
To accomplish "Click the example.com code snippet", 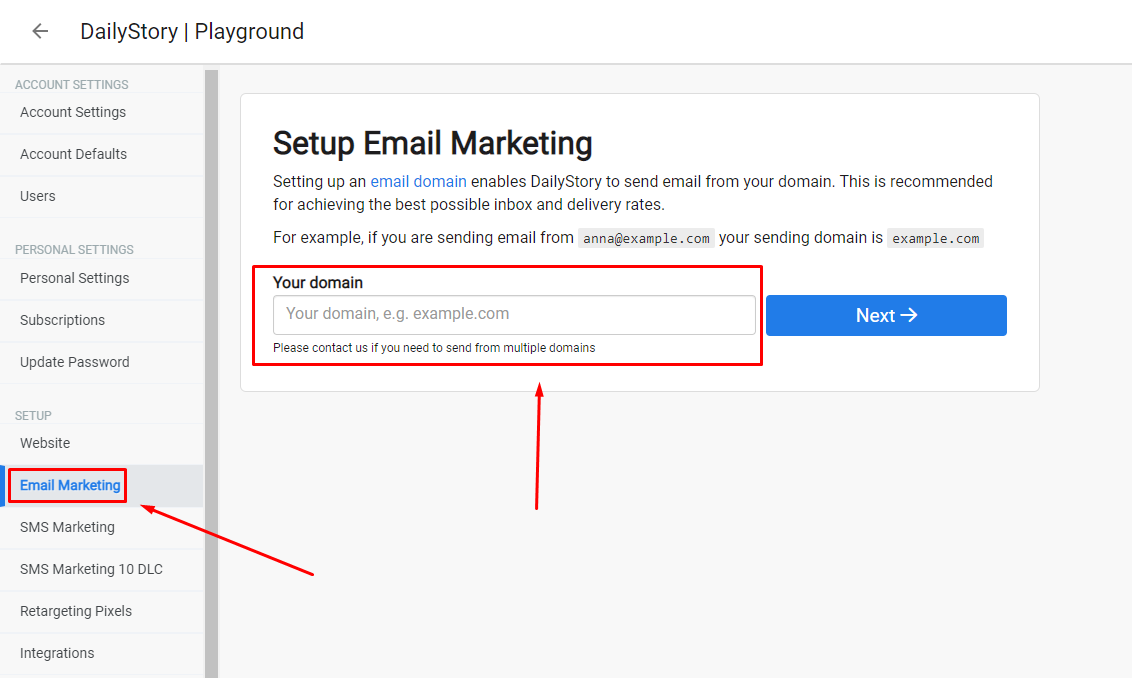I will [935, 238].
